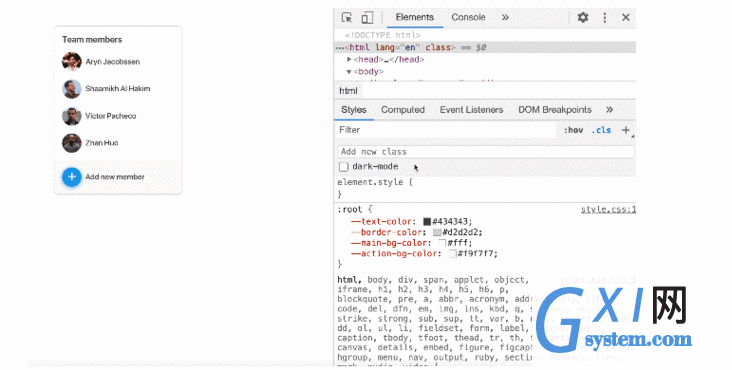This screenshot has width=732, height=370.
Task: Open the --action-bg-color swatch
Action: (x=453, y=254)
